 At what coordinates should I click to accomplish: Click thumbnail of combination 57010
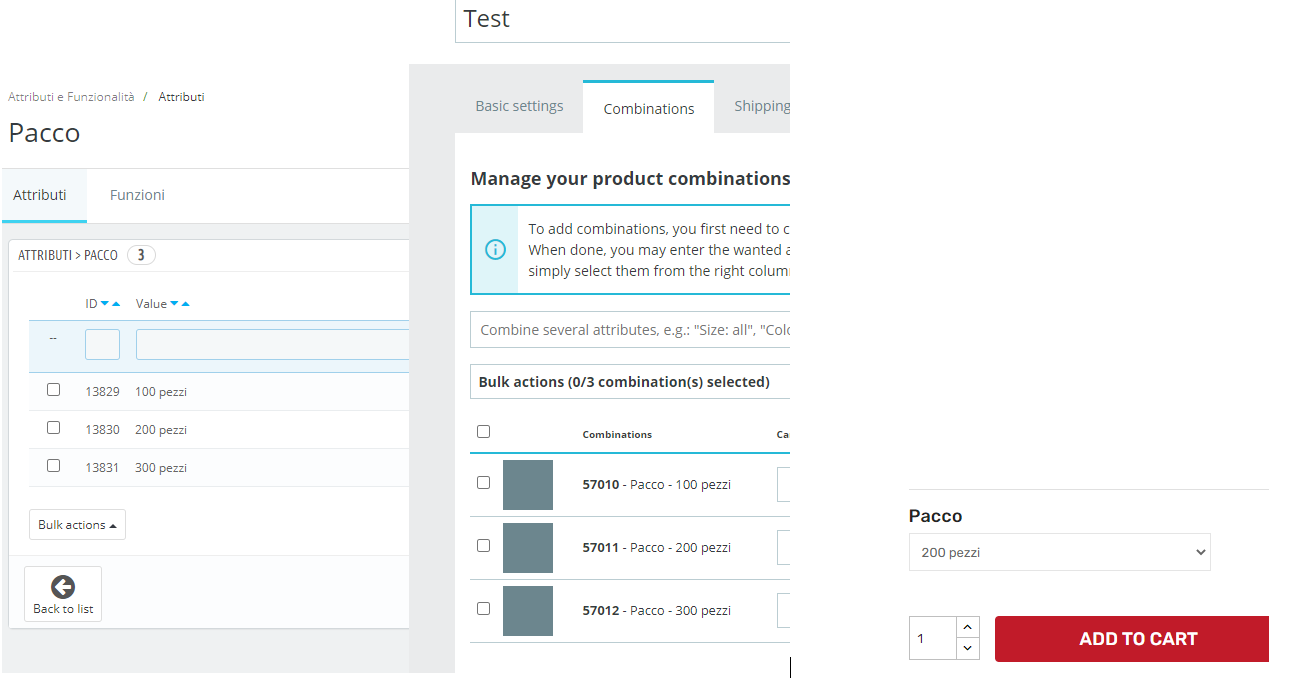click(528, 485)
